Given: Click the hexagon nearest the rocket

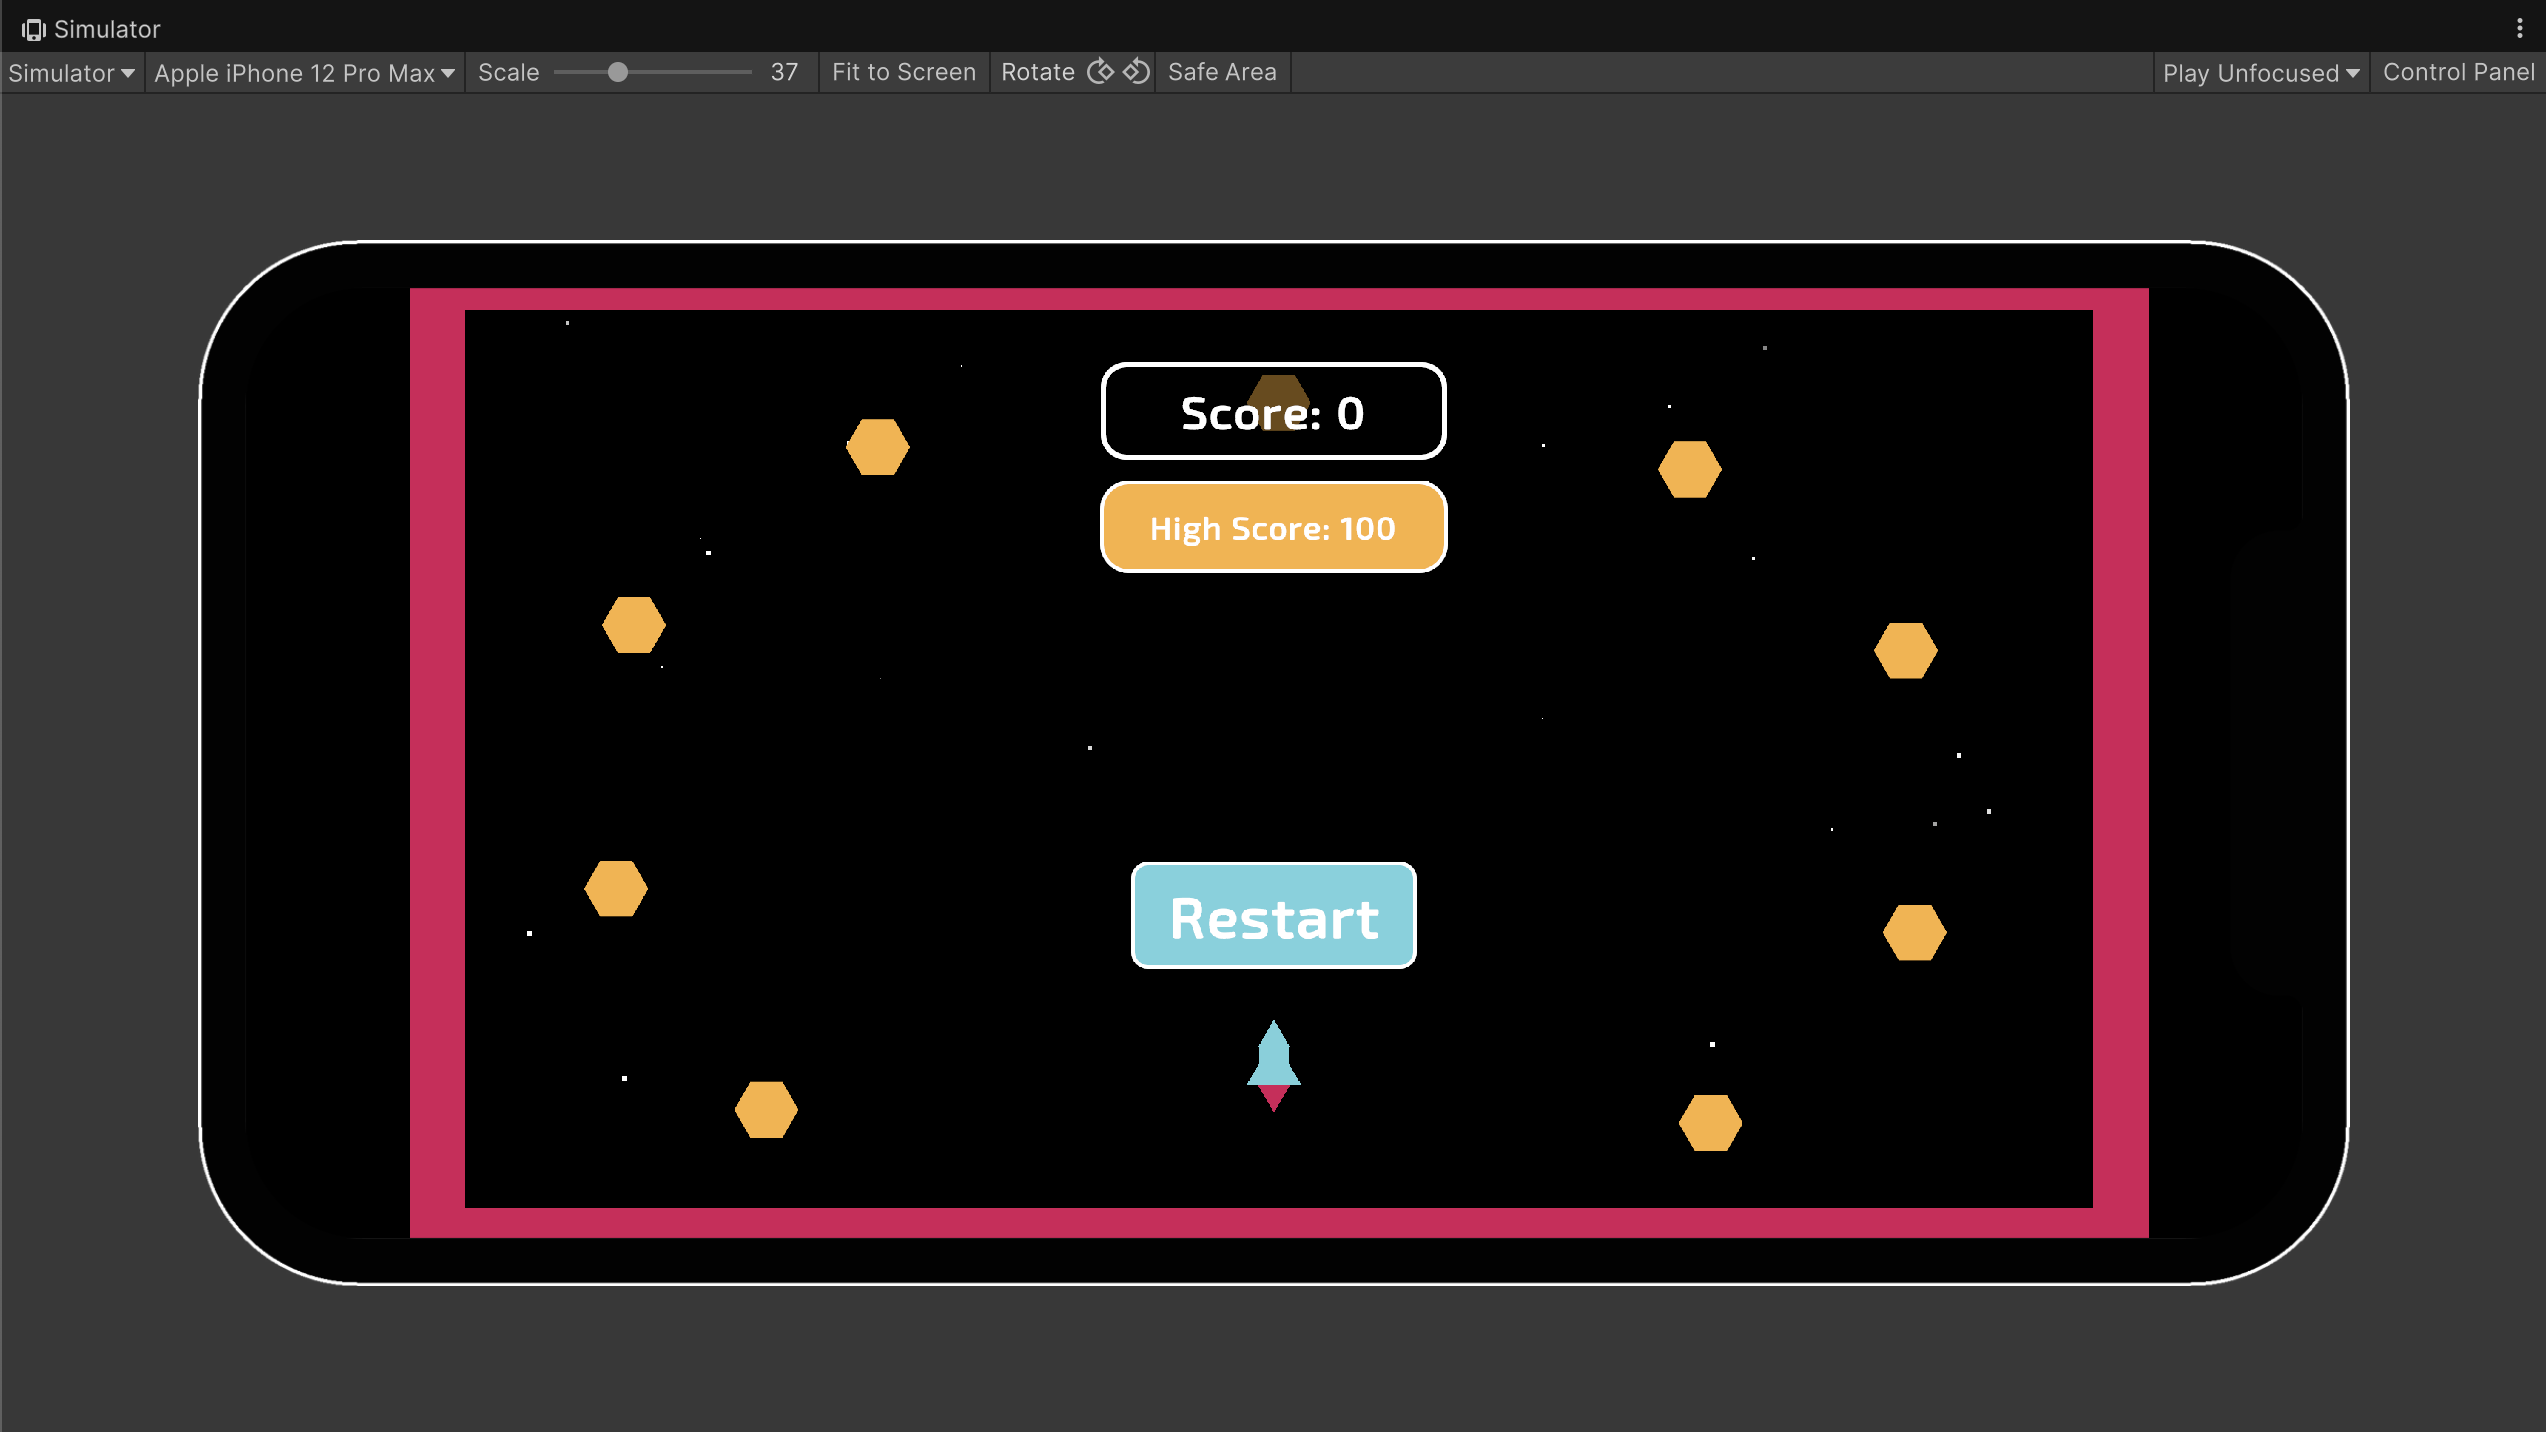Looking at the screenshot, I should tap(1710, 1123).
